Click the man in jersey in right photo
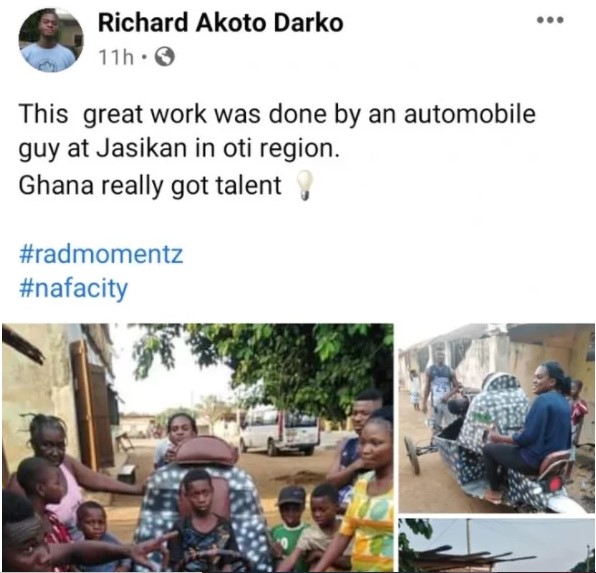The image size is (596, 573). [441, 386]
